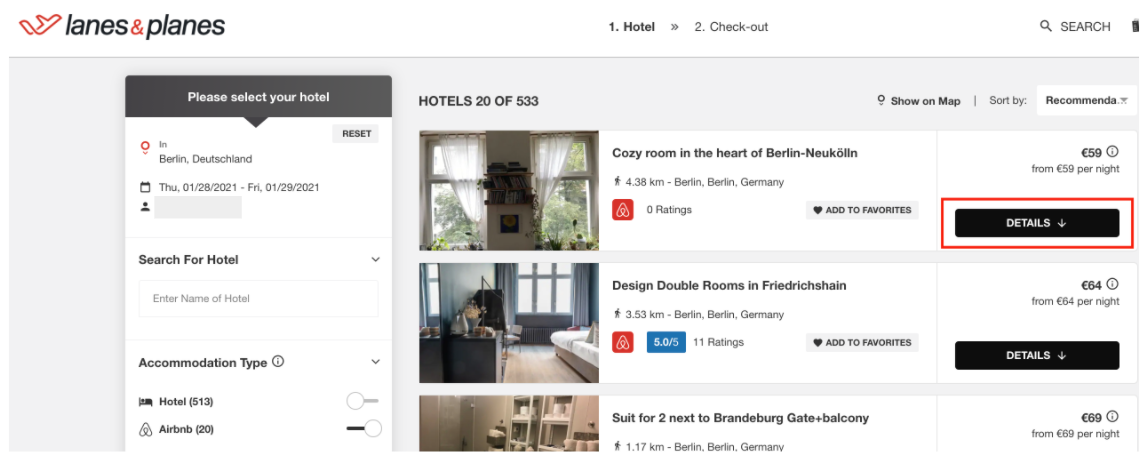The width and height of the screenshot is (1148, 460).
Task: Click the map pin icon by Show on Map
Action: point(881,100)
